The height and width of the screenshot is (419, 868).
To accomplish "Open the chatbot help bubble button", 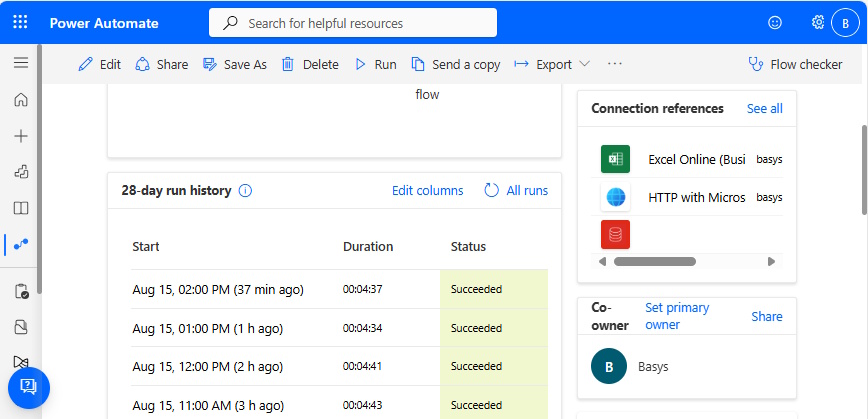I will click(x=29, y=387).
